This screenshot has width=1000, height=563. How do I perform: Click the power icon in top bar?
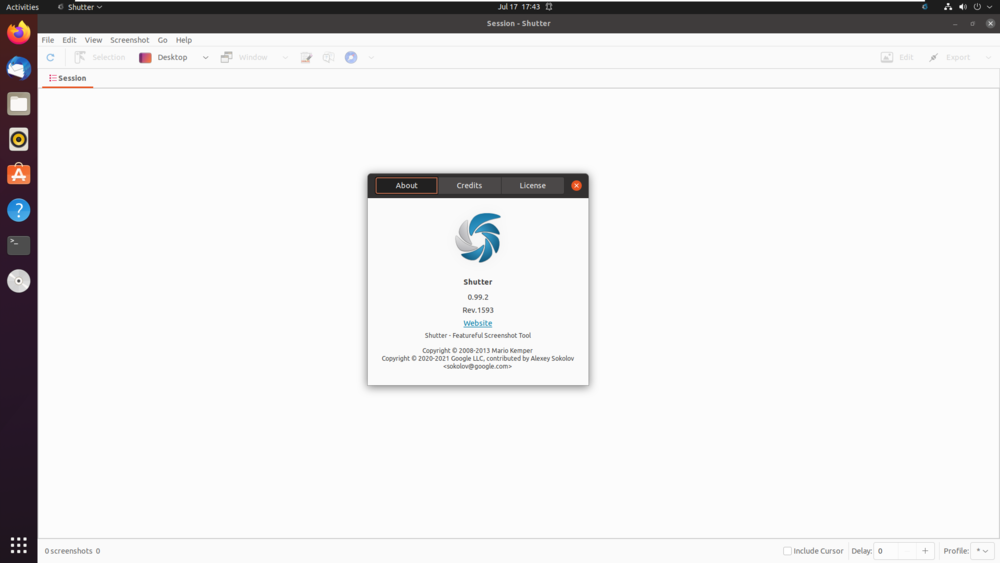[x=977, y=7]
